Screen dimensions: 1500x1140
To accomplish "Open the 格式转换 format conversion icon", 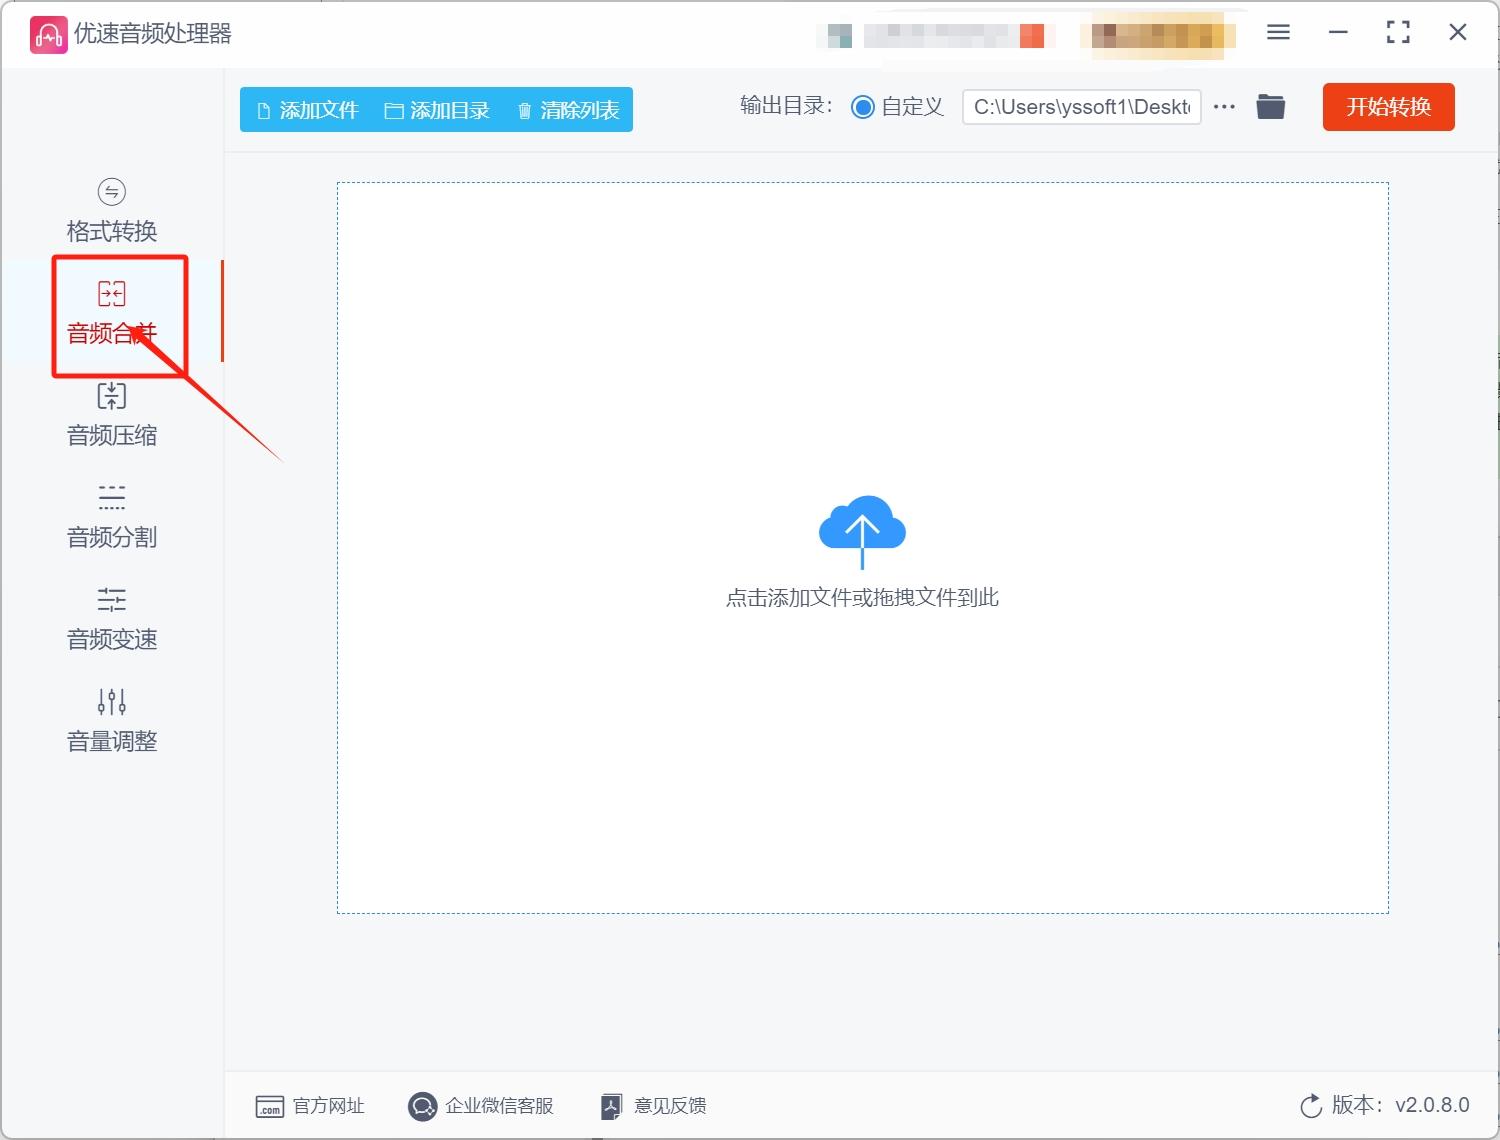I will pyautogui.click(x=111, y=191).
